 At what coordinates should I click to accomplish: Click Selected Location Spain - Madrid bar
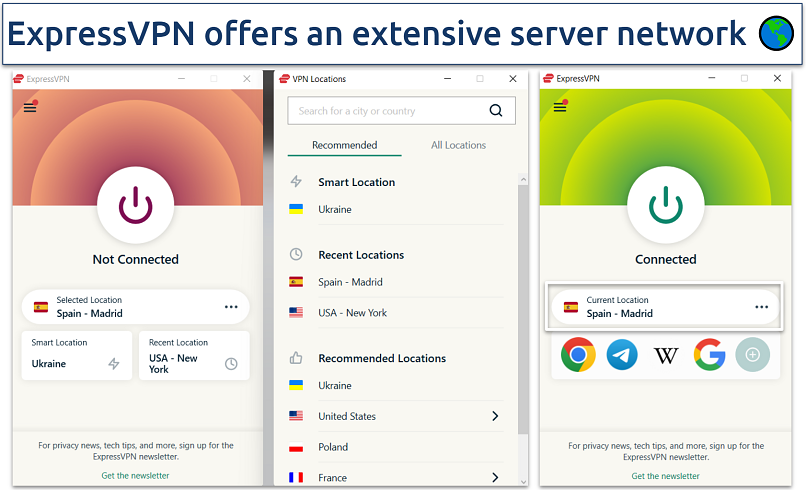(136, 307)
